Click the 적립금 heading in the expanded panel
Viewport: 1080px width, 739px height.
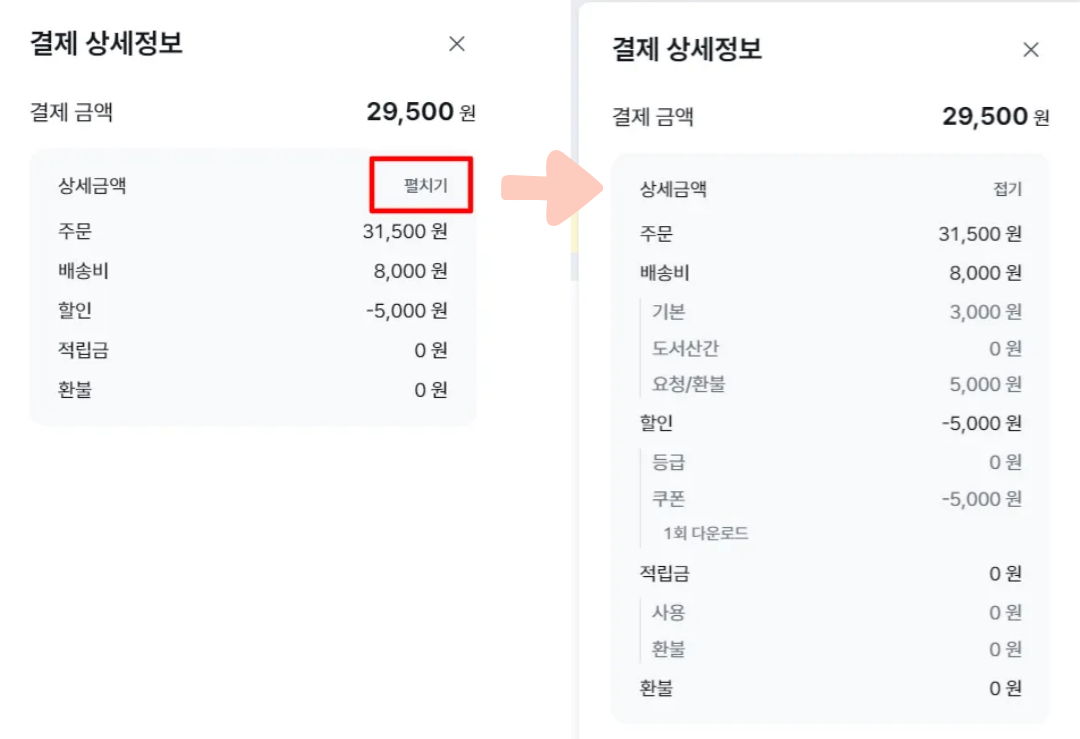664,574
